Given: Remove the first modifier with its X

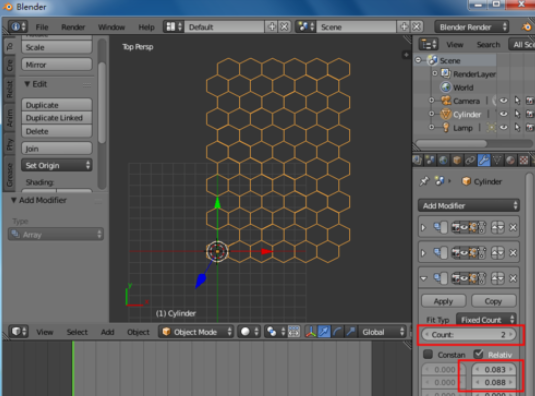Looking at the screenshot, I should point(513,228).
